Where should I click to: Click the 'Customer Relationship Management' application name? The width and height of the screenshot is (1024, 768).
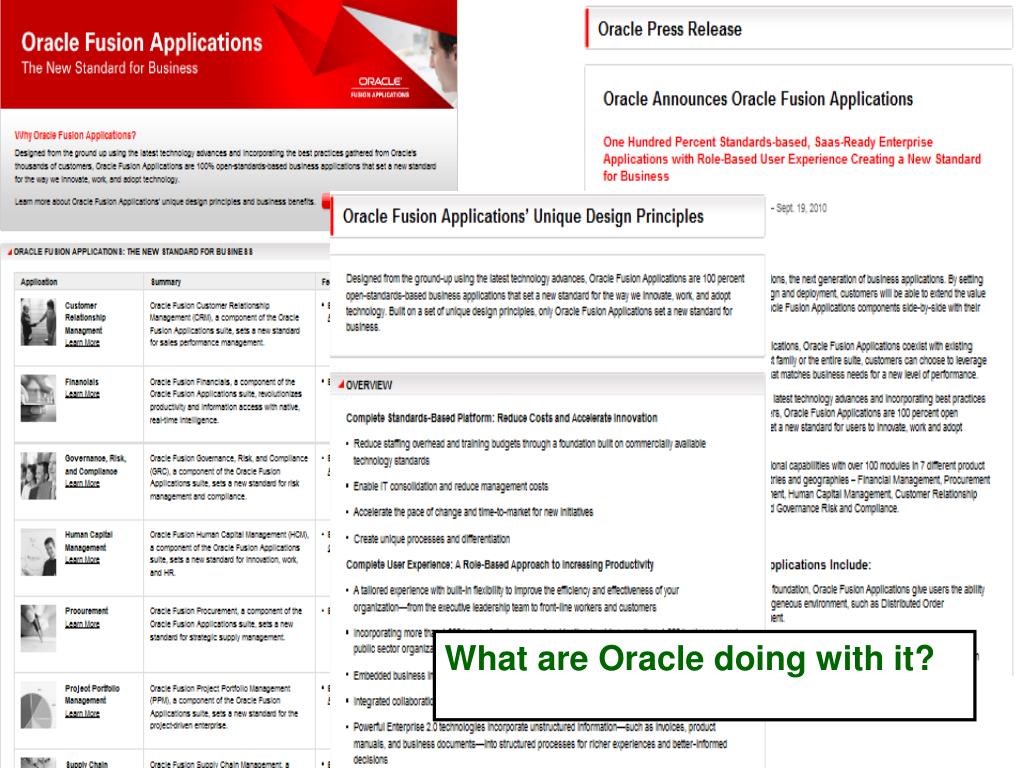click(x=85, y=317)
